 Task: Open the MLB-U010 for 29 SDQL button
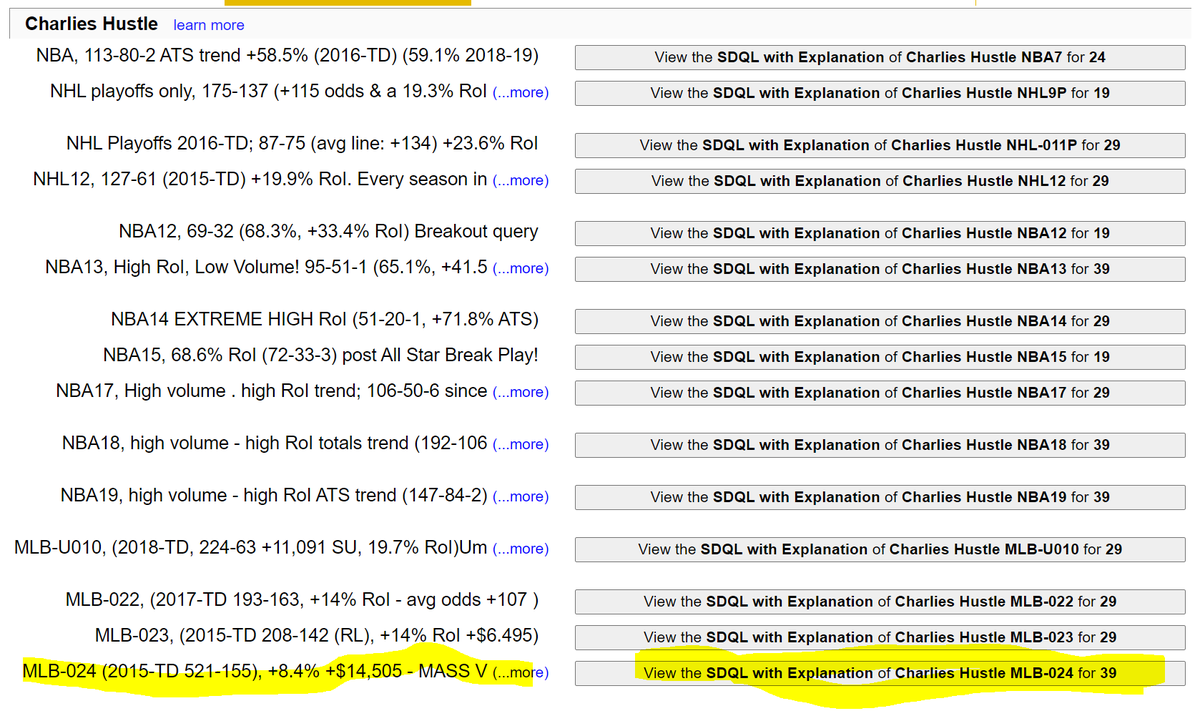tap(880, 549)
